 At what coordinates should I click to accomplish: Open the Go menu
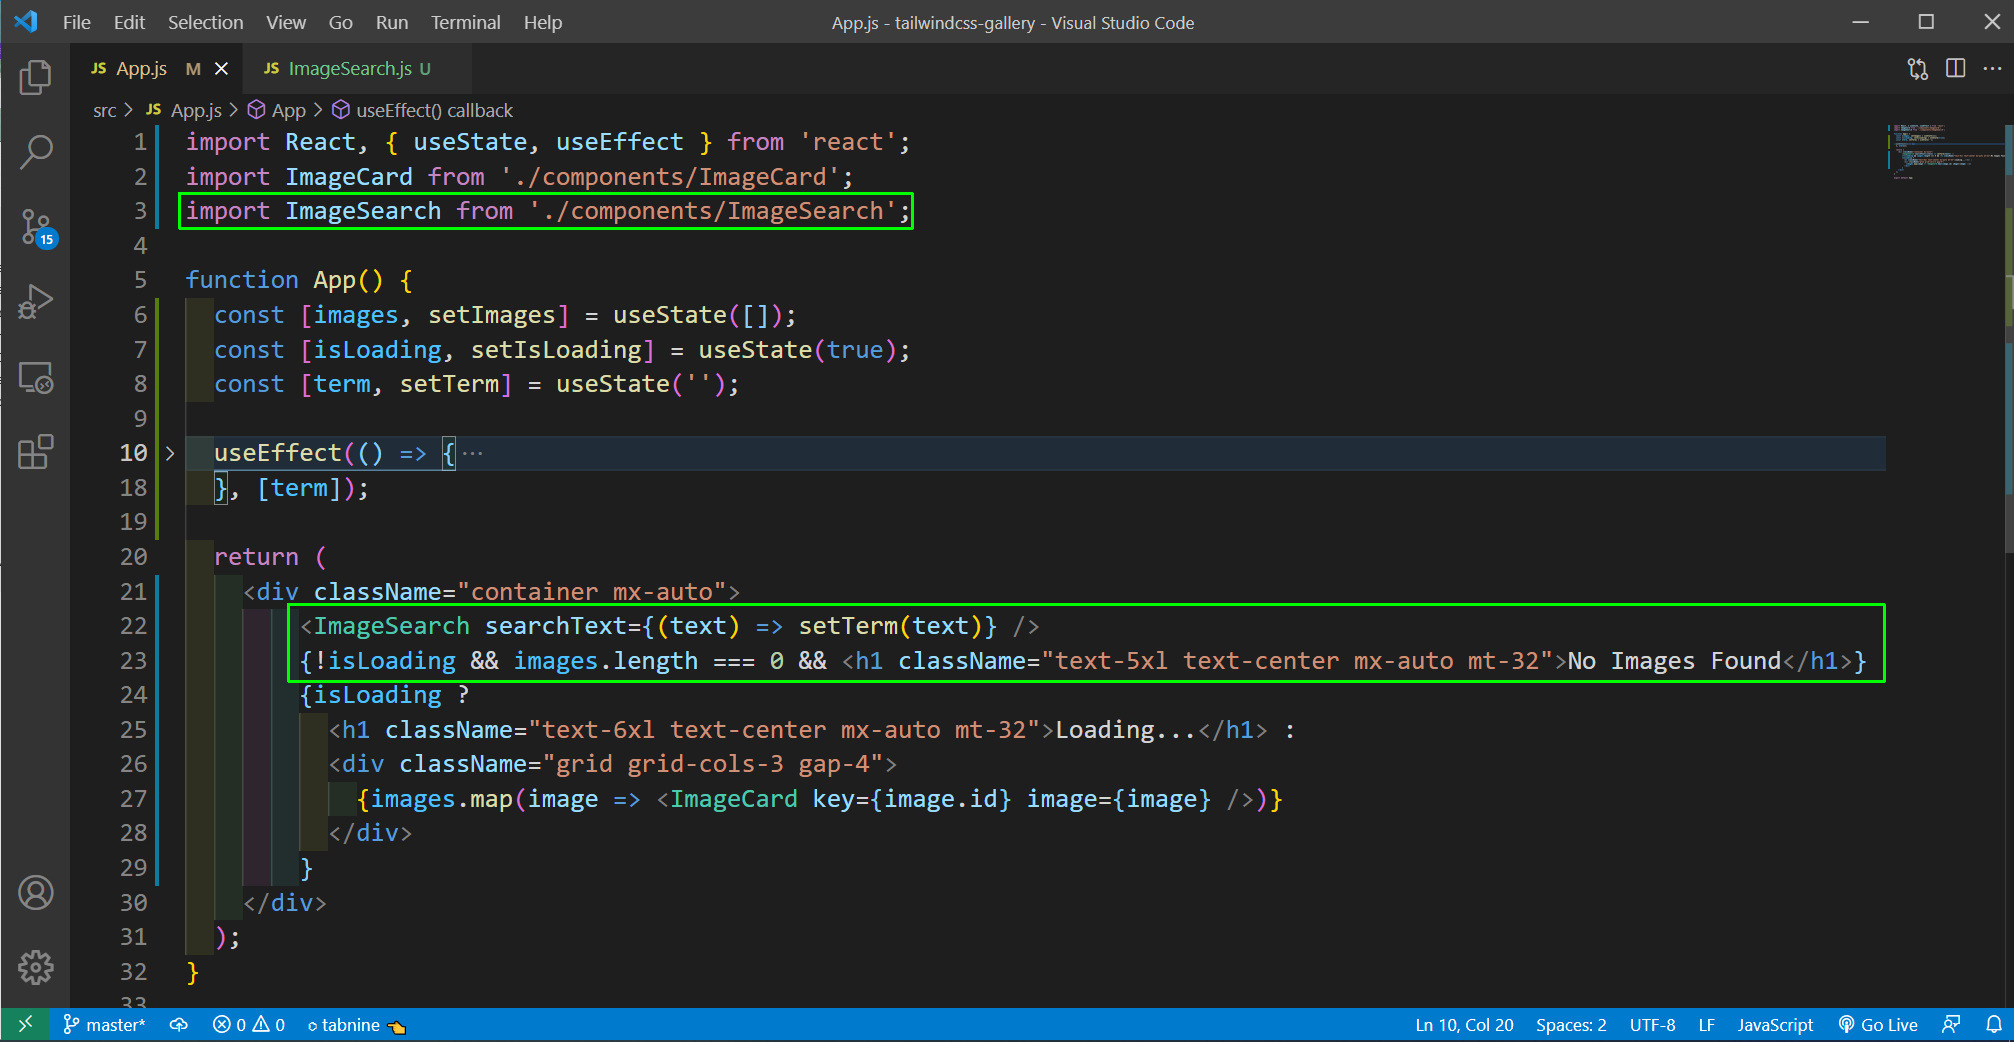341,22
